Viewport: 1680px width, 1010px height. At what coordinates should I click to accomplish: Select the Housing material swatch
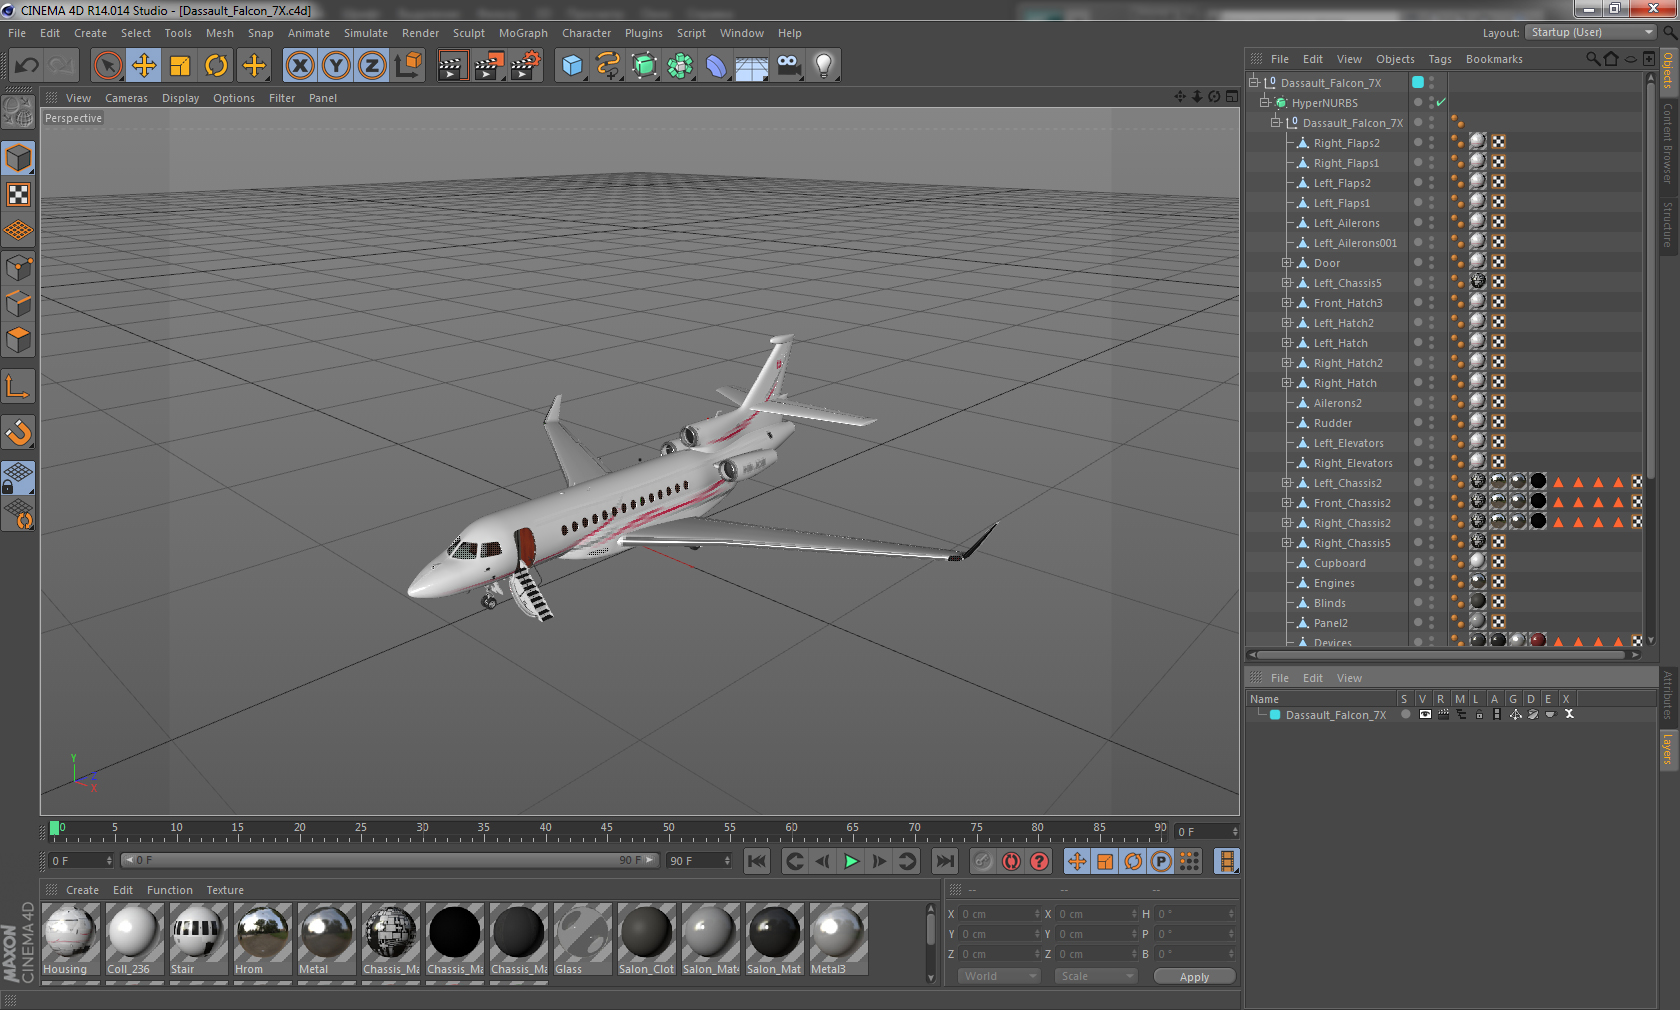tap(70, 939)
